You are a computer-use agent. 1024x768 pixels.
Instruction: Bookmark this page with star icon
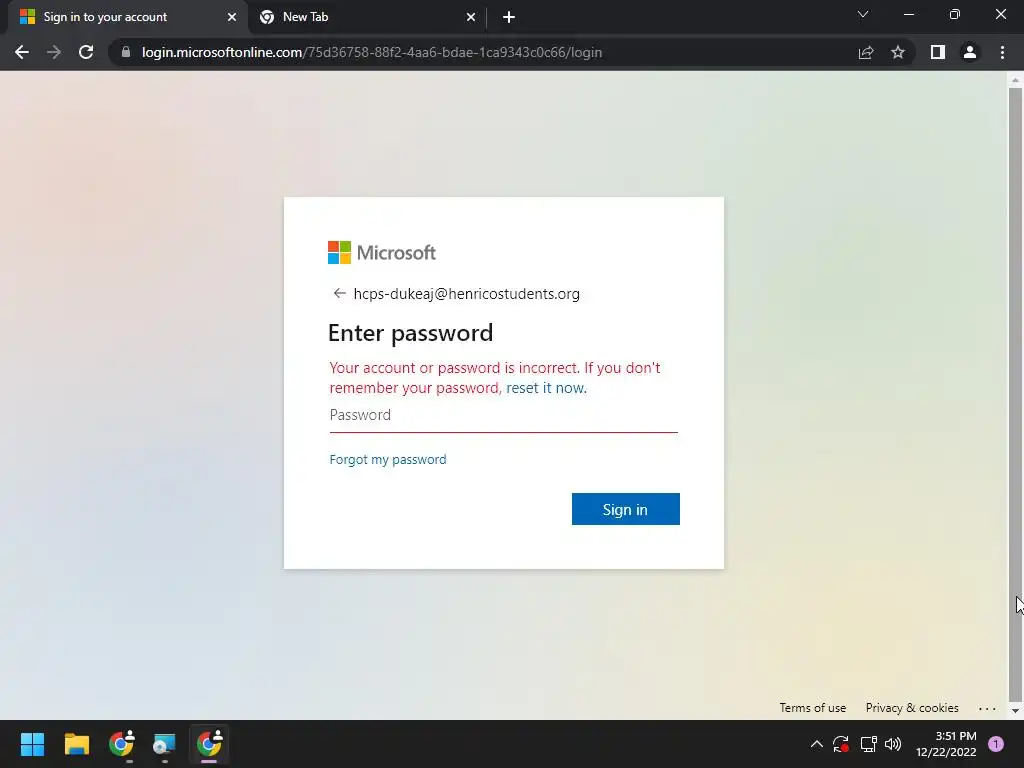[898, 52]
